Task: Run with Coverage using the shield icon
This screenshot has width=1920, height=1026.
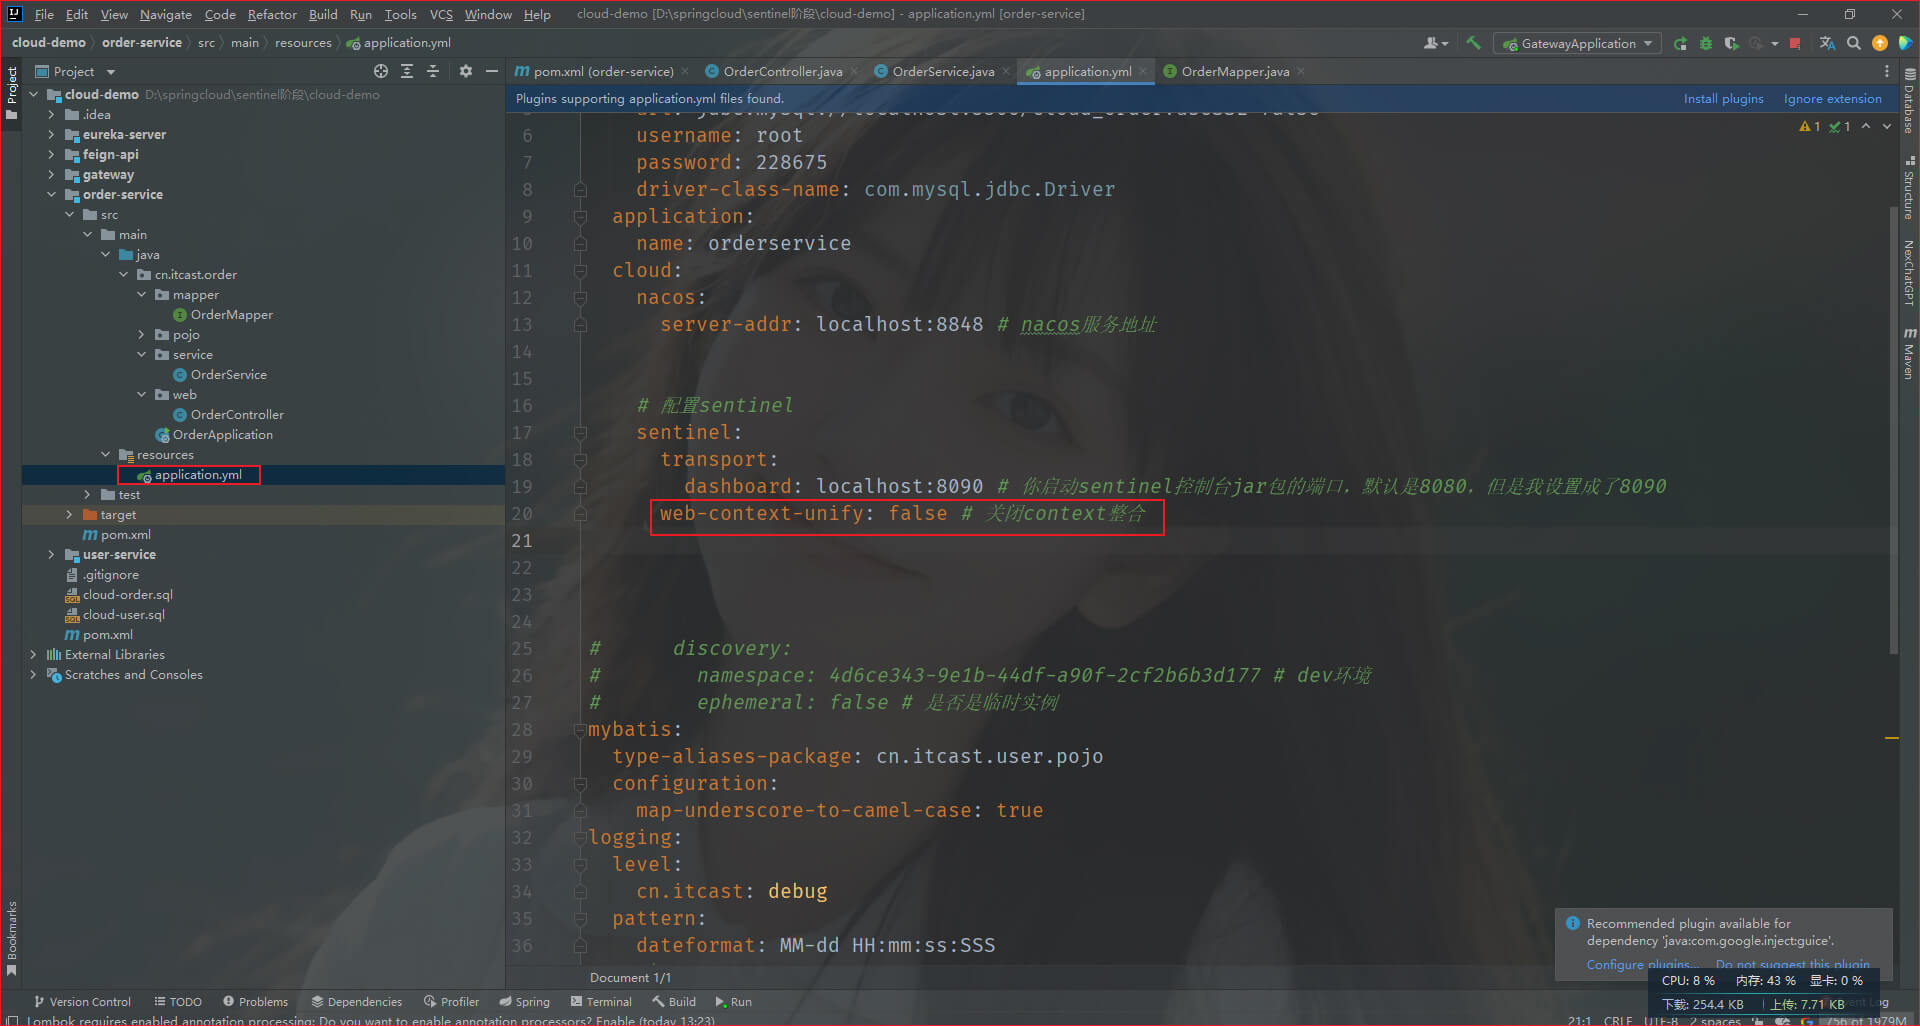Action: click(x=1731, y=43)
